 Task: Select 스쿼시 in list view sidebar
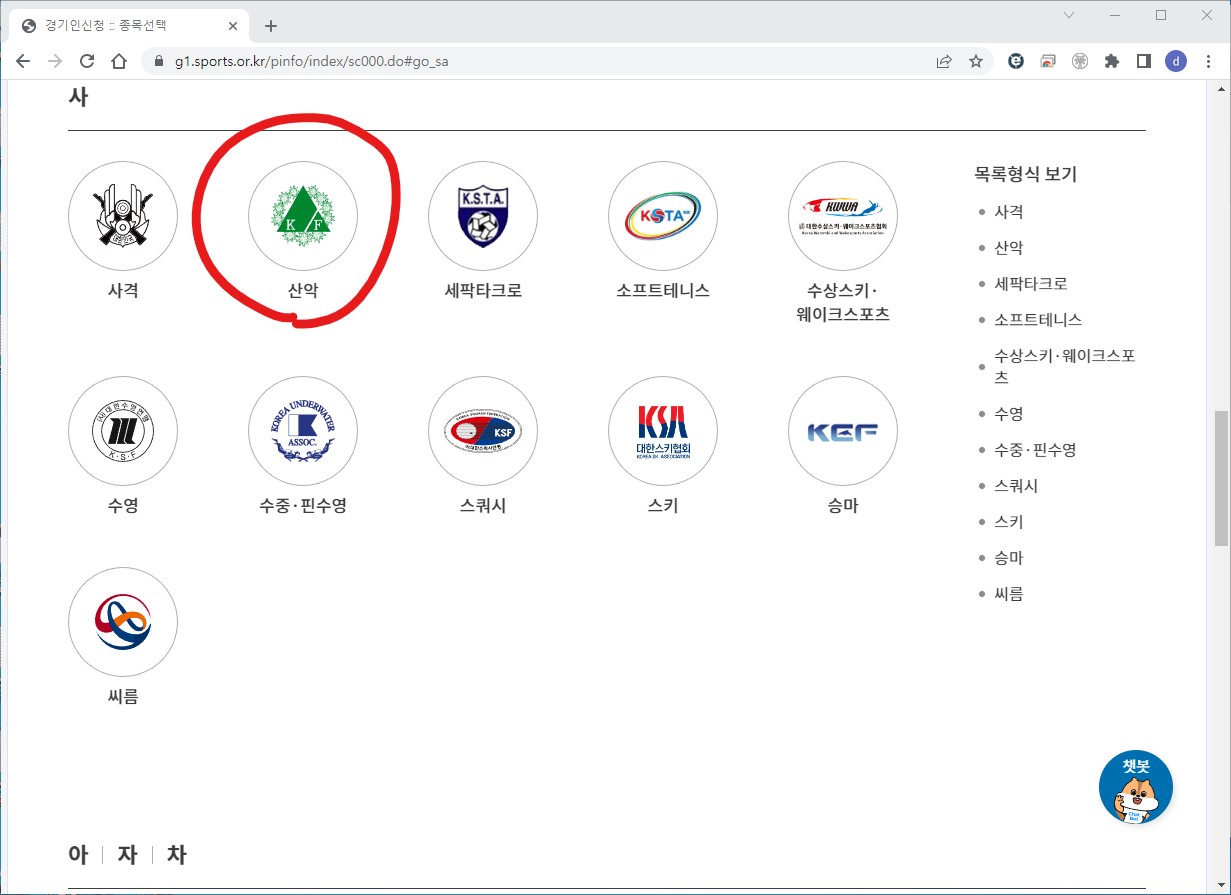(x=1015, y=486)
